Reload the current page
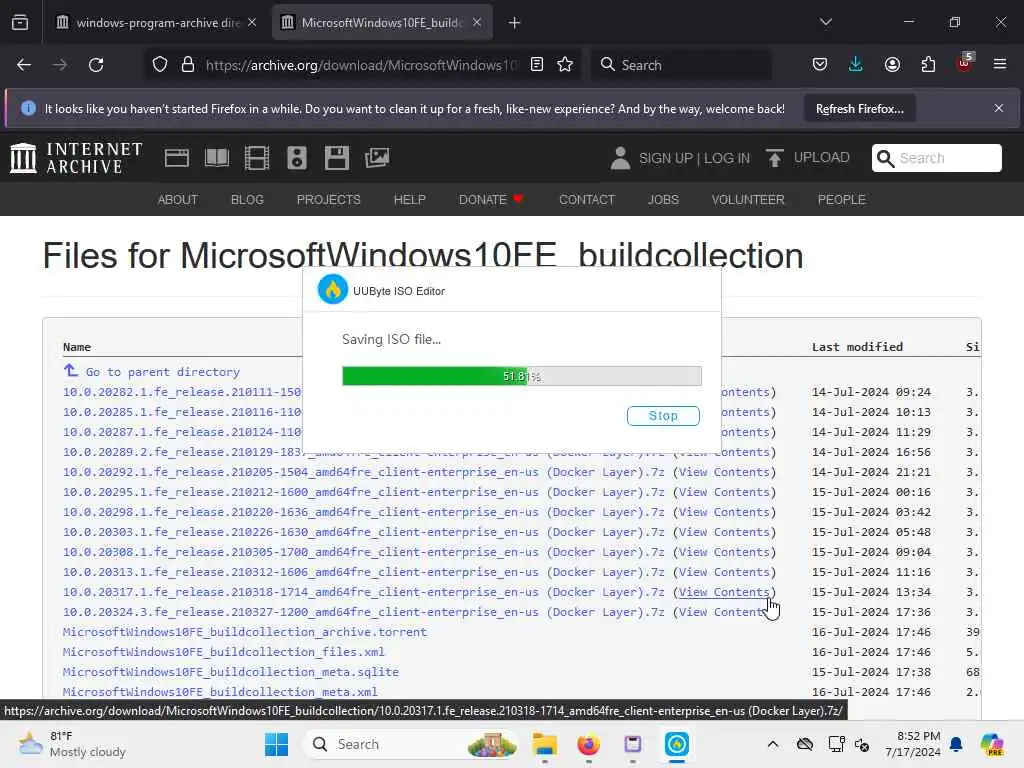 [x=96, y=65]
